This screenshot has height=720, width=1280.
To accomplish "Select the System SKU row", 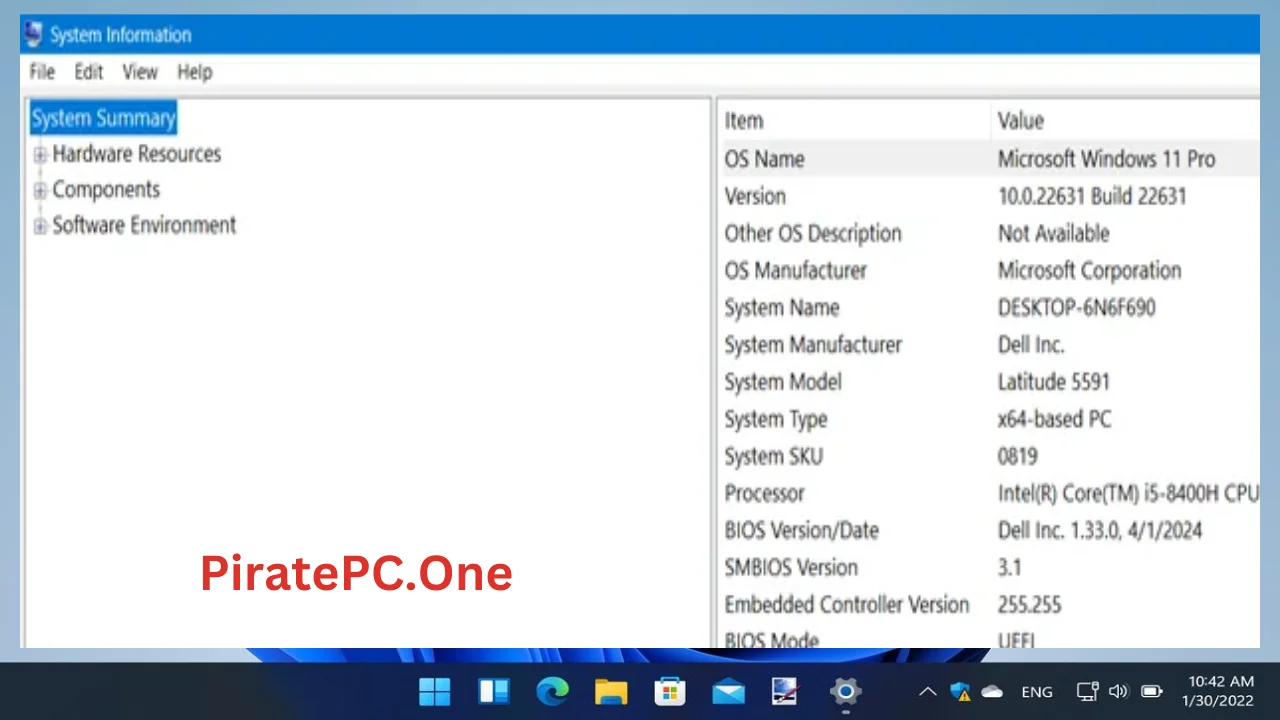I will coord(989,456).
